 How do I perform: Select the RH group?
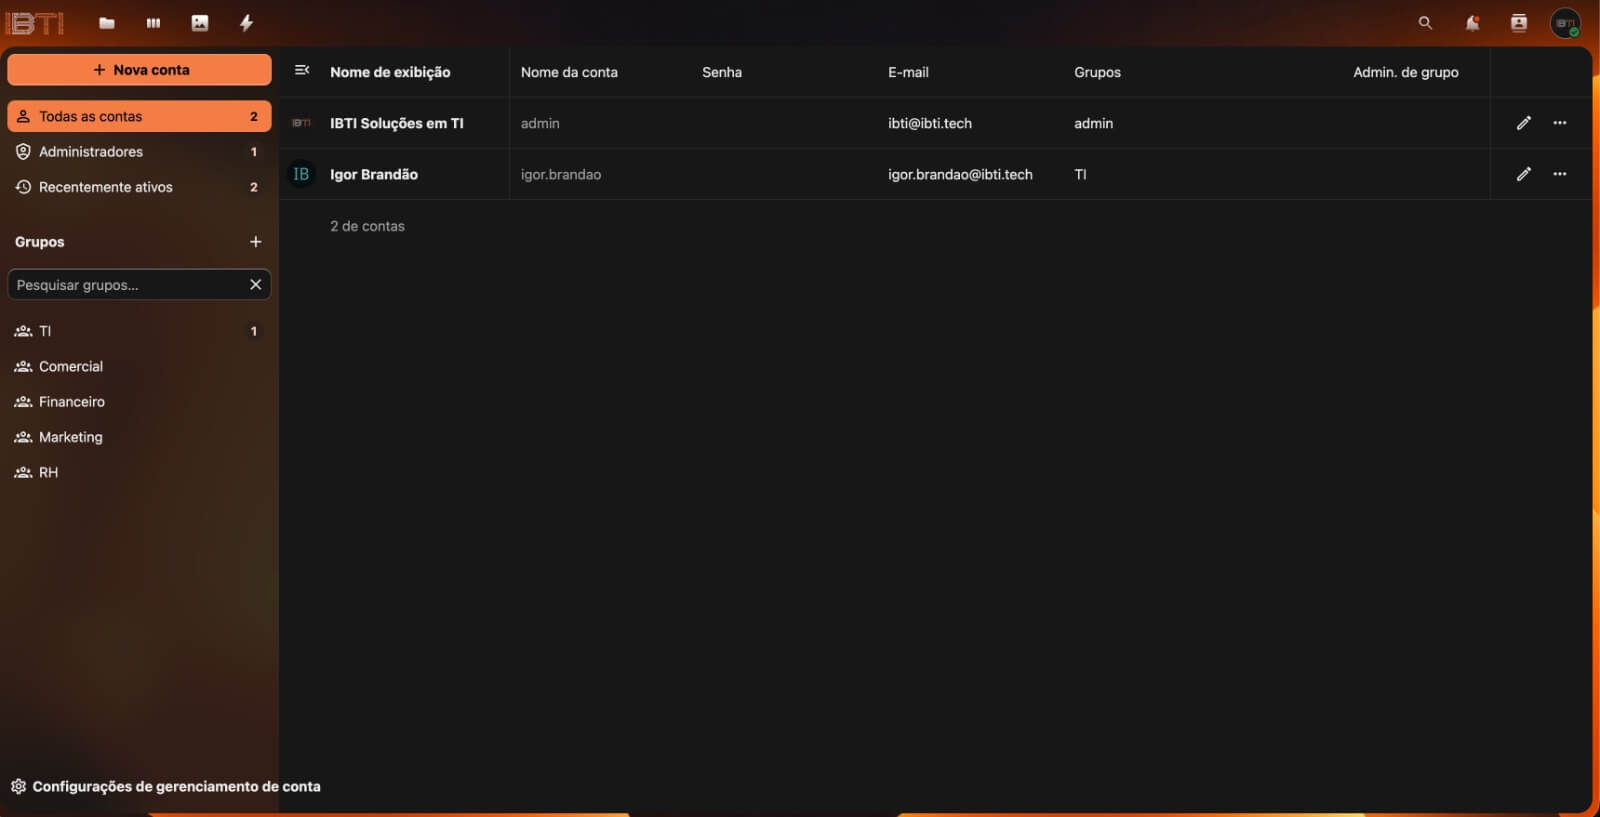click(139, 472)
